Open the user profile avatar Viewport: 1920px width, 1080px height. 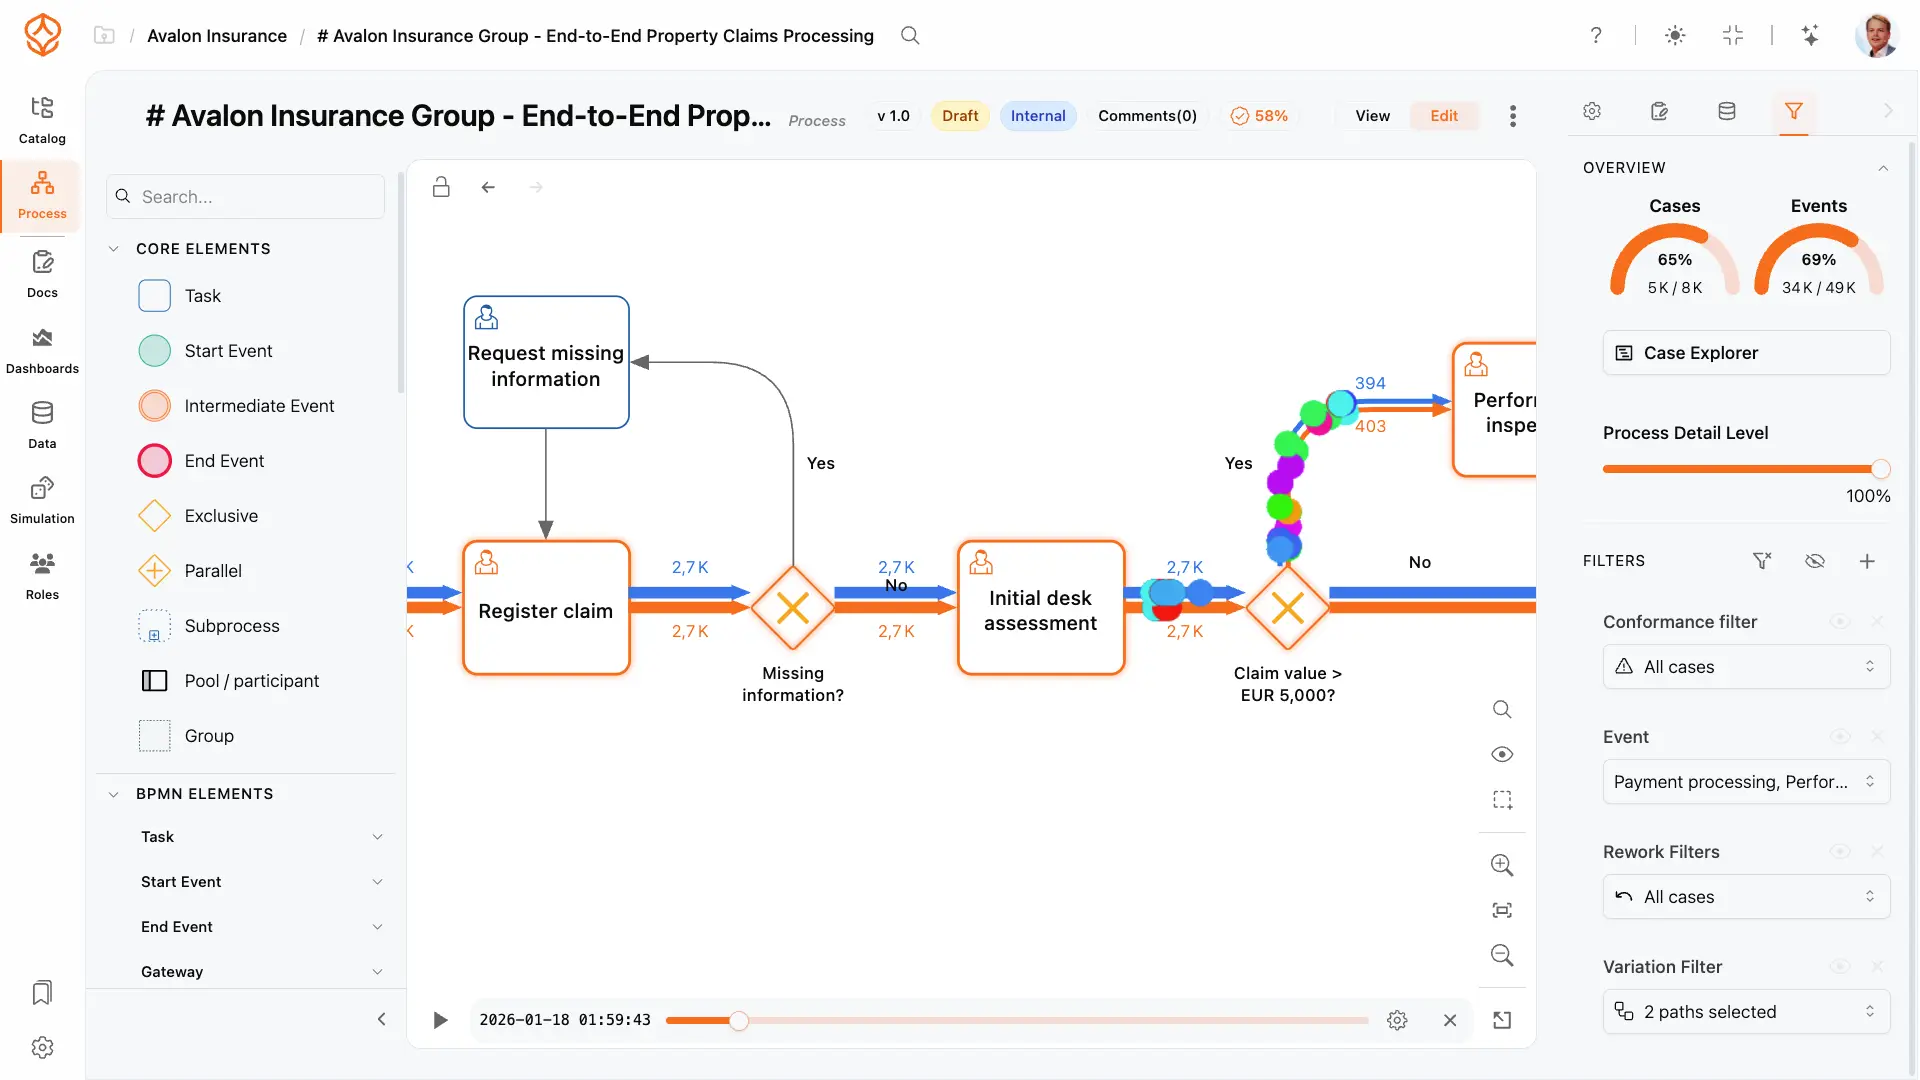point(1877,36)
